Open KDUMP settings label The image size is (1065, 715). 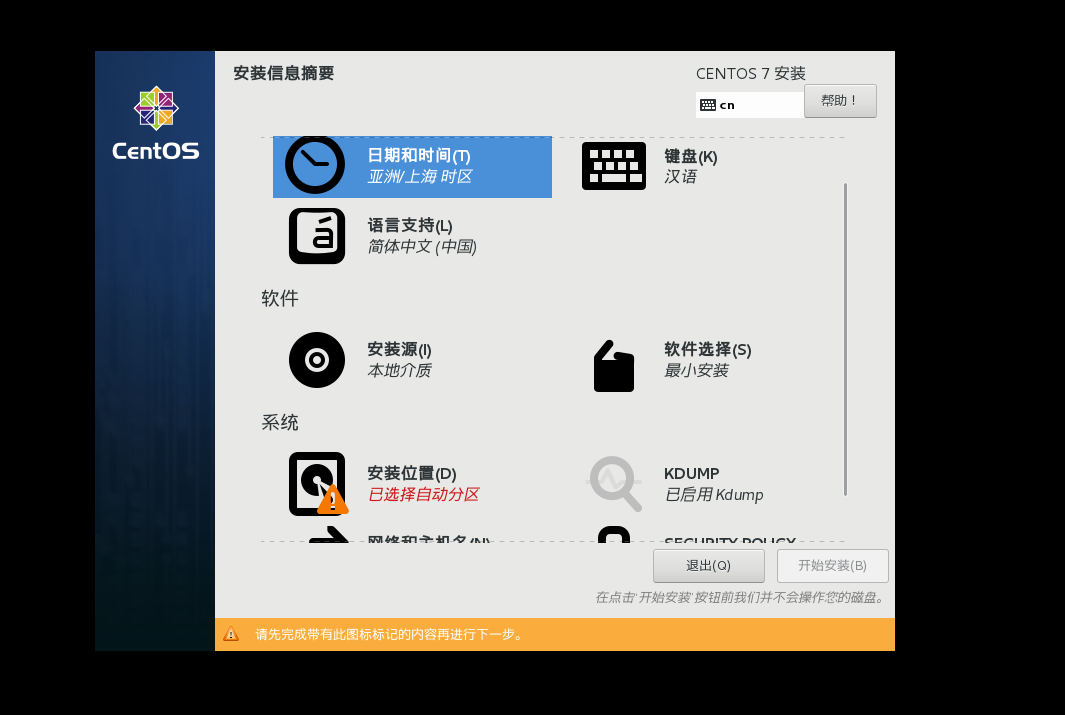[691, 473]
